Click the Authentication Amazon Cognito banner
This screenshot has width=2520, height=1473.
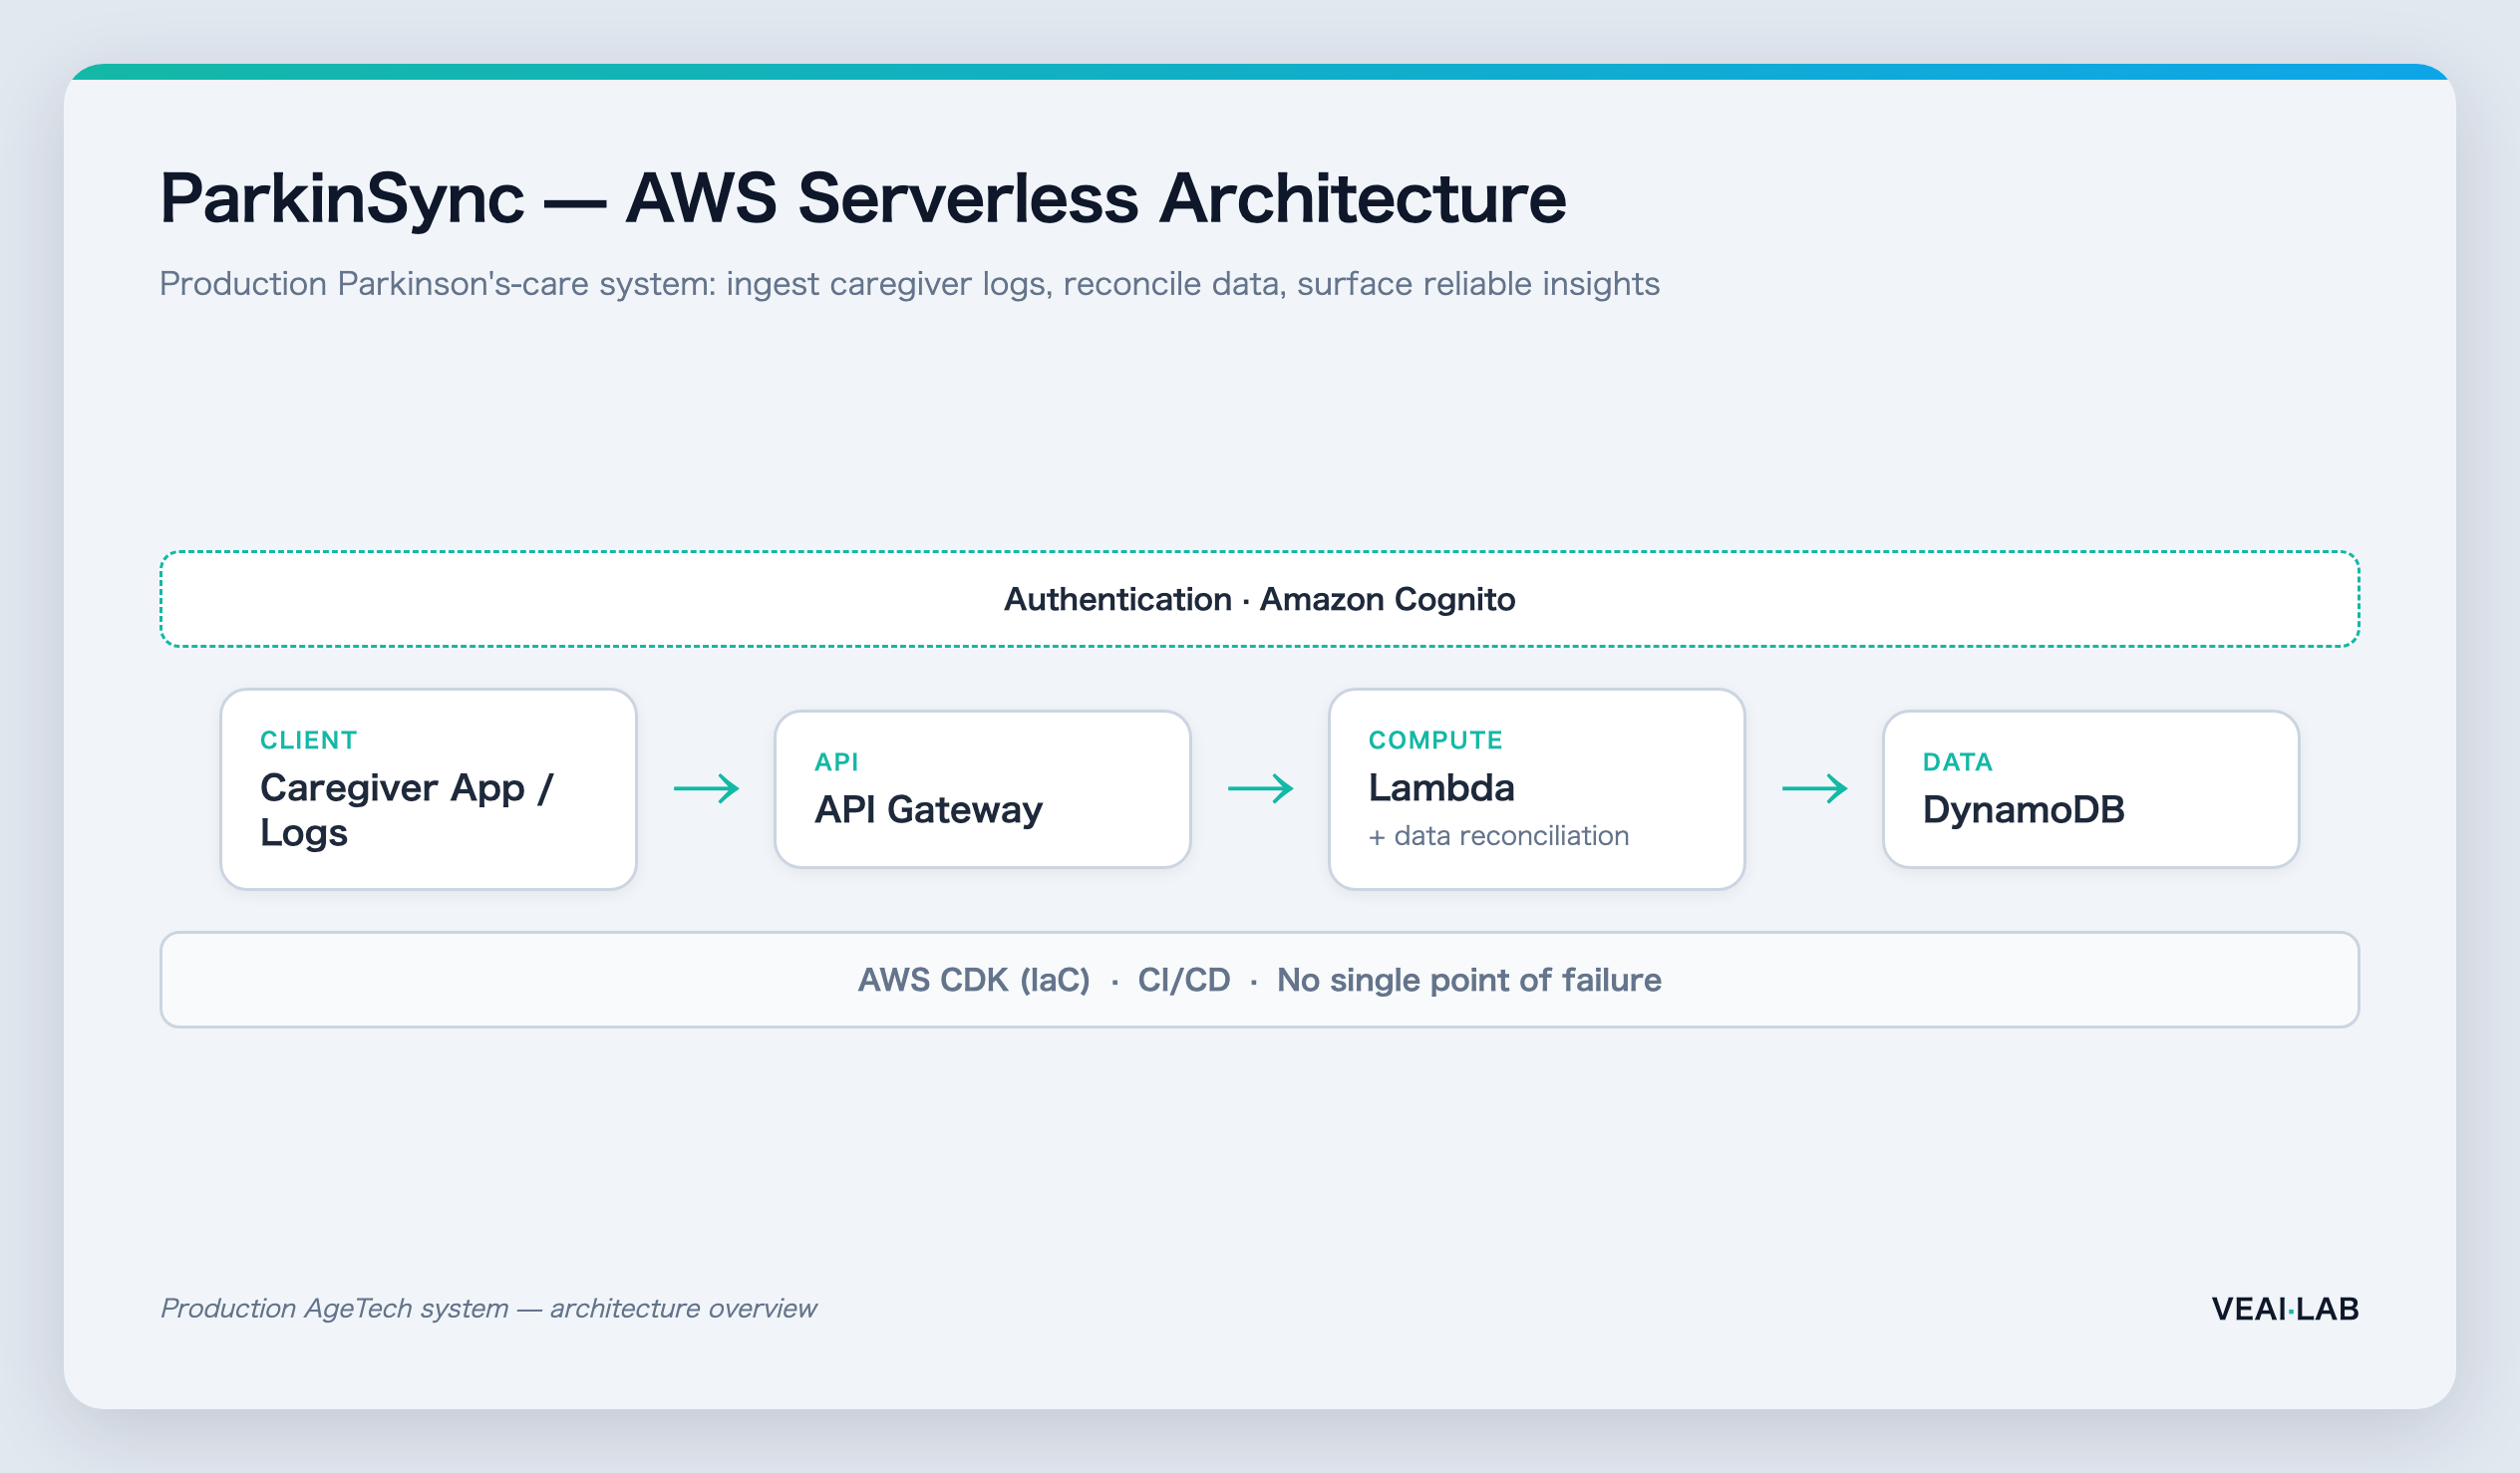[1259, 599]
